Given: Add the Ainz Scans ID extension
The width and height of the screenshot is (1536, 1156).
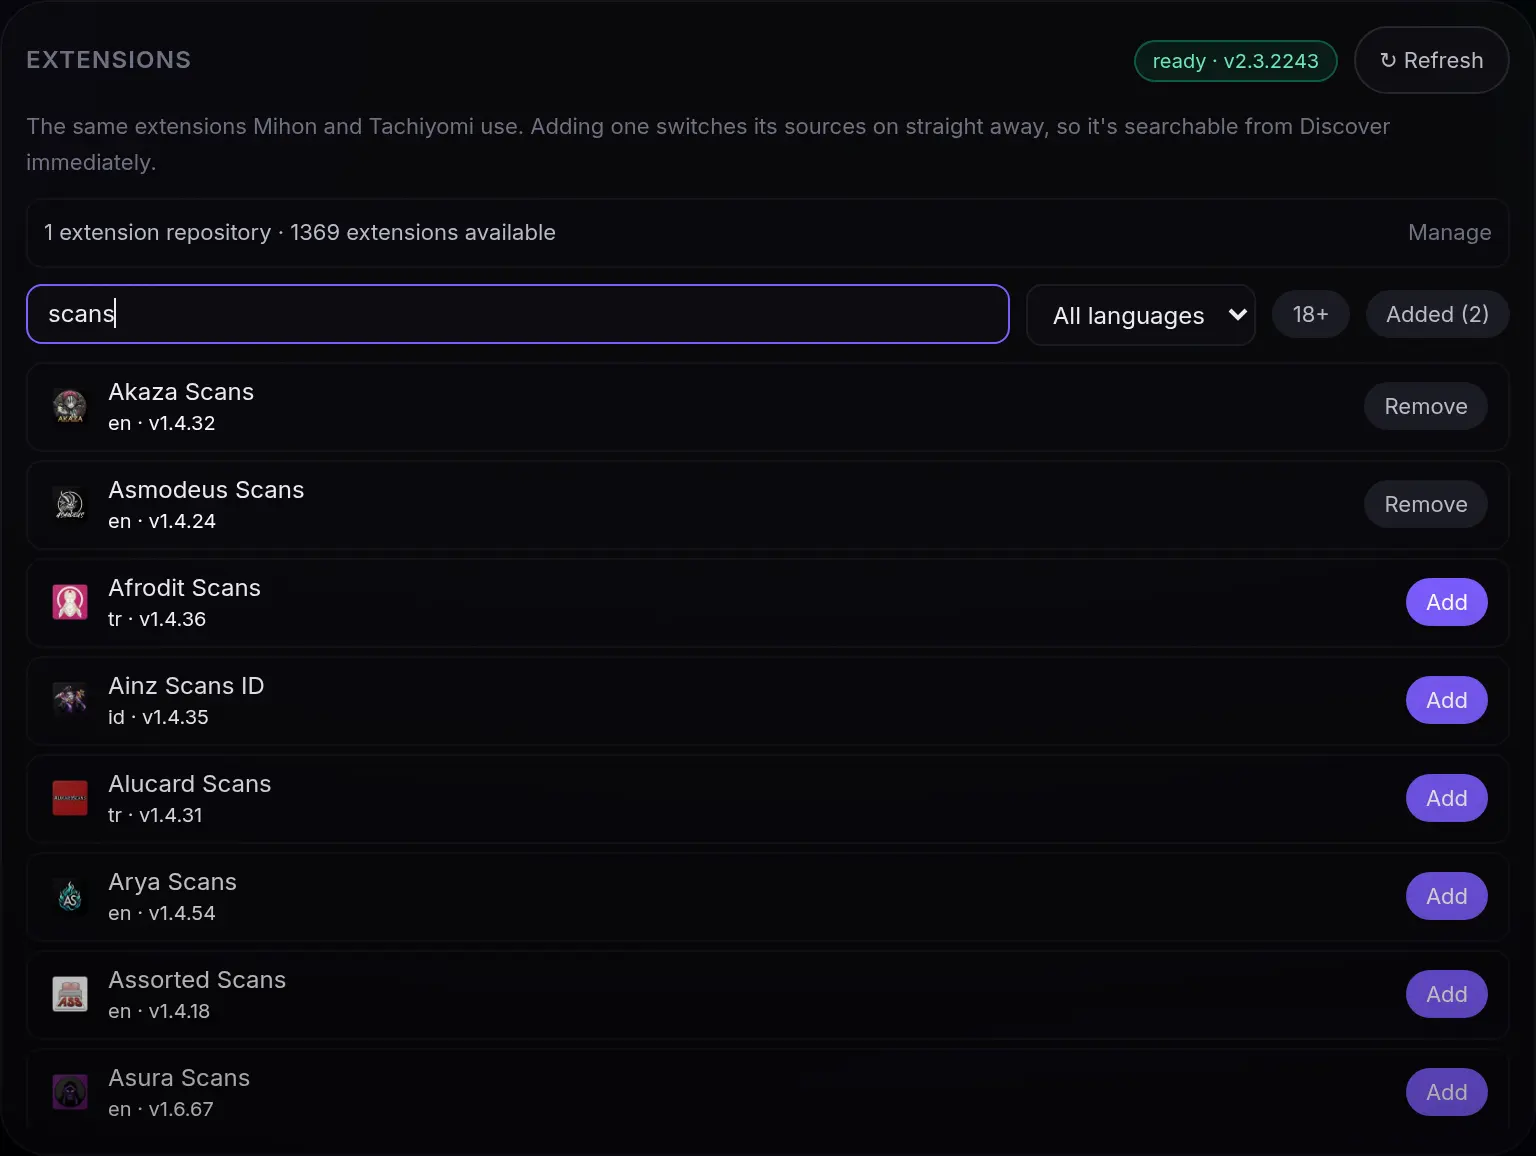Looking at the screenshot, I should click(x=1447, y=700).
